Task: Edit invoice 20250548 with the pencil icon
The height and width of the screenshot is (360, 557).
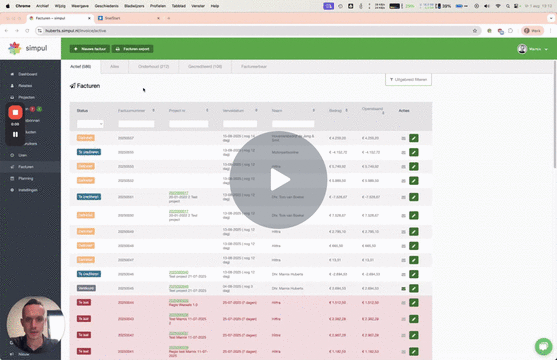Action: coord(413,246)
